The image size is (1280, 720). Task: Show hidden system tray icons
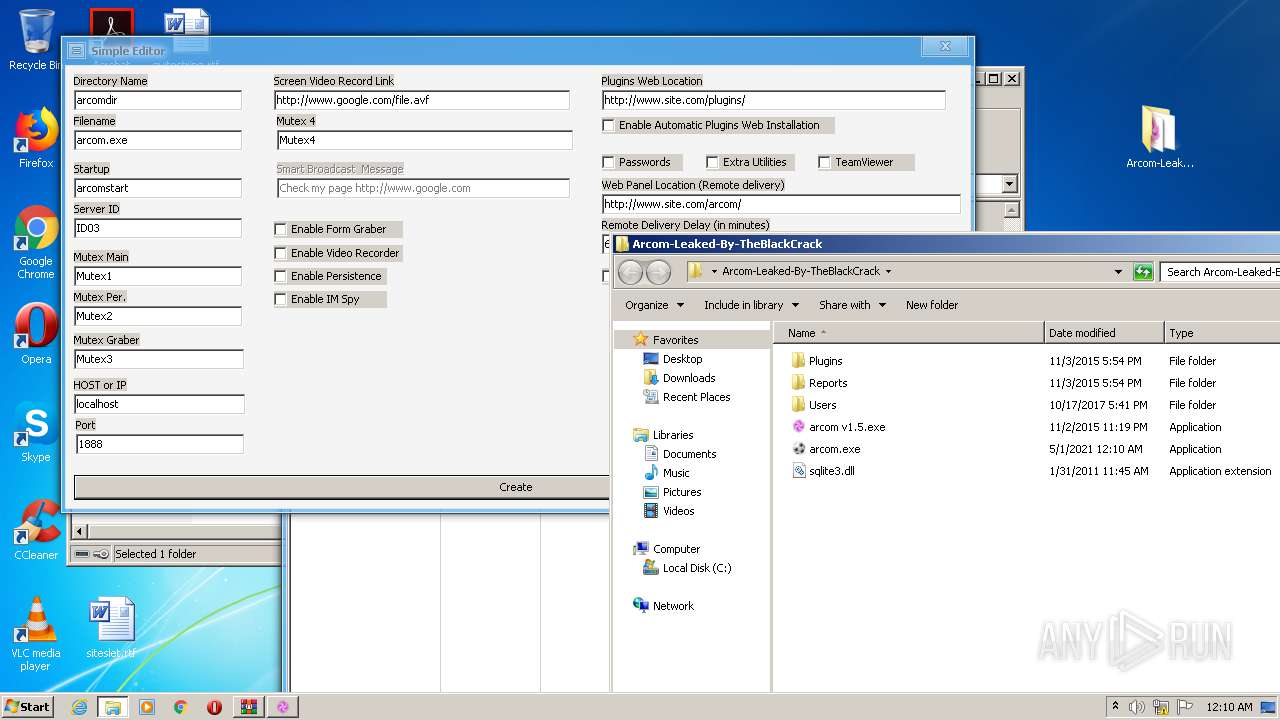coord(1115,707)
